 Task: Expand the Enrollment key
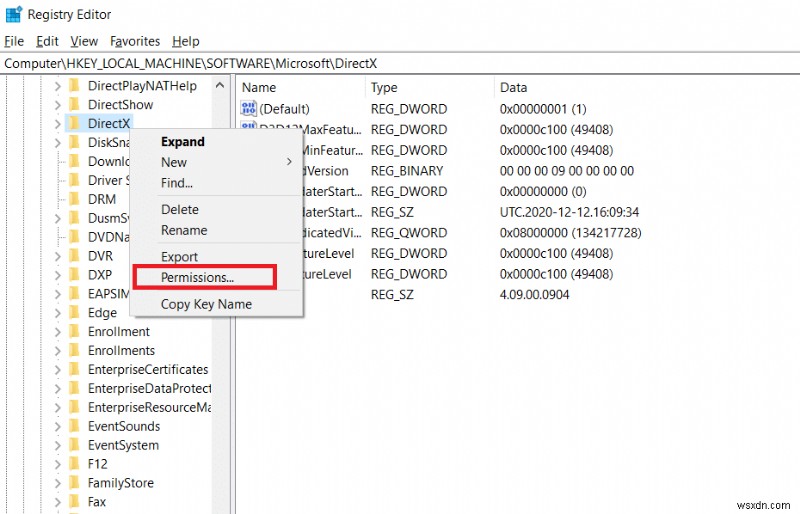click(x=58, y=331)
